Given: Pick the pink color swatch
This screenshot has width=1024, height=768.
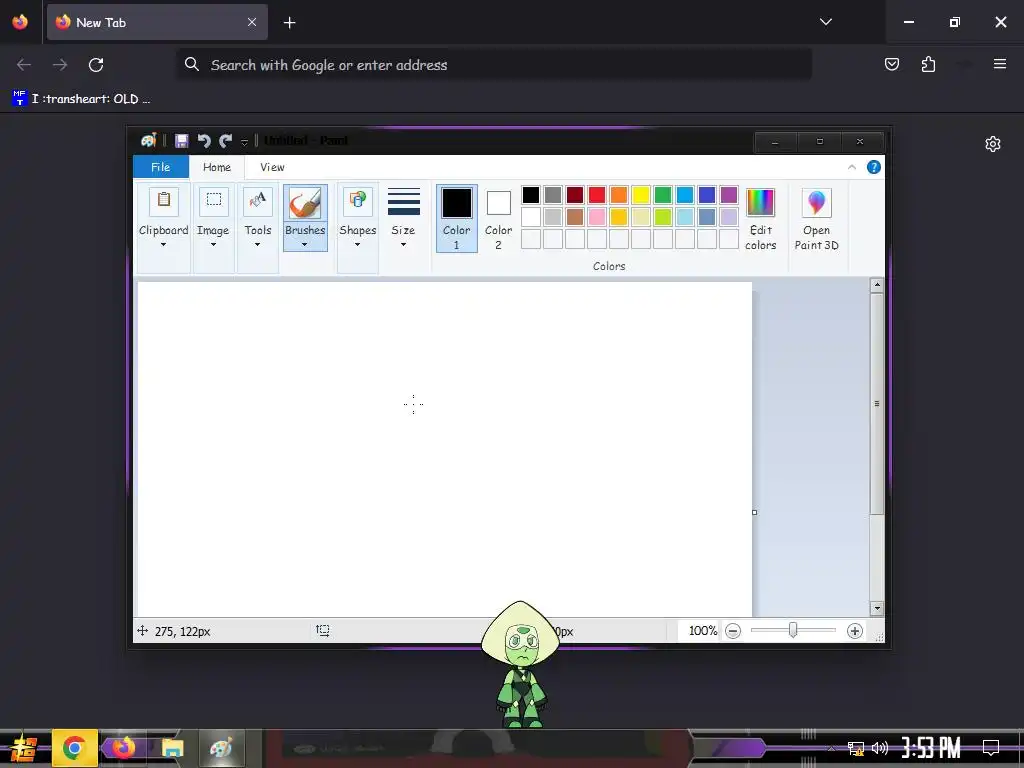Looking at the screenshot, I should coord(597,217).
